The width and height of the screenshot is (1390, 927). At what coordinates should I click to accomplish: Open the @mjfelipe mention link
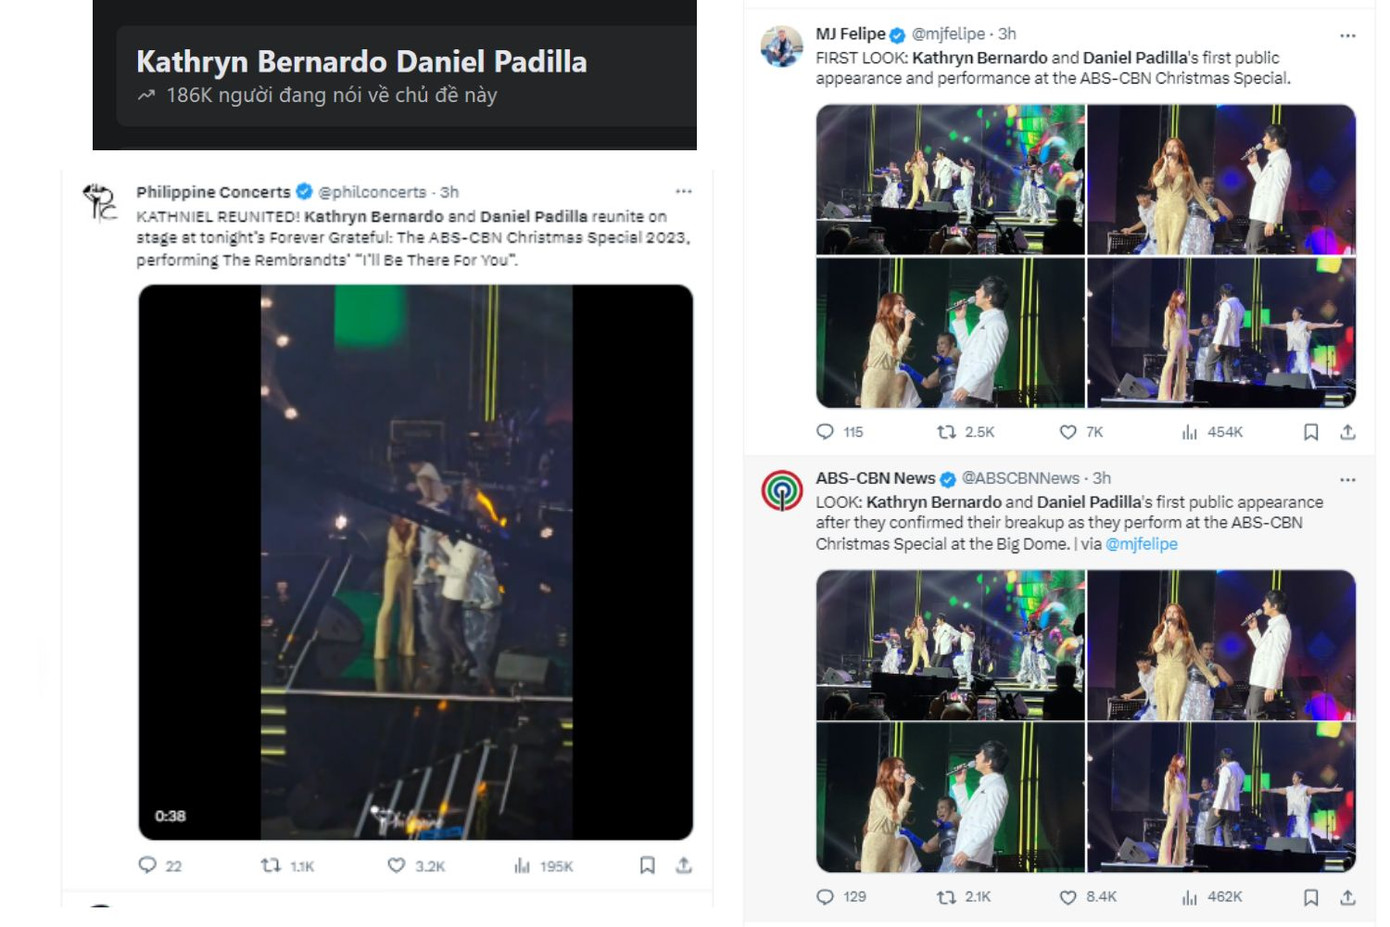coord(1141,544)
